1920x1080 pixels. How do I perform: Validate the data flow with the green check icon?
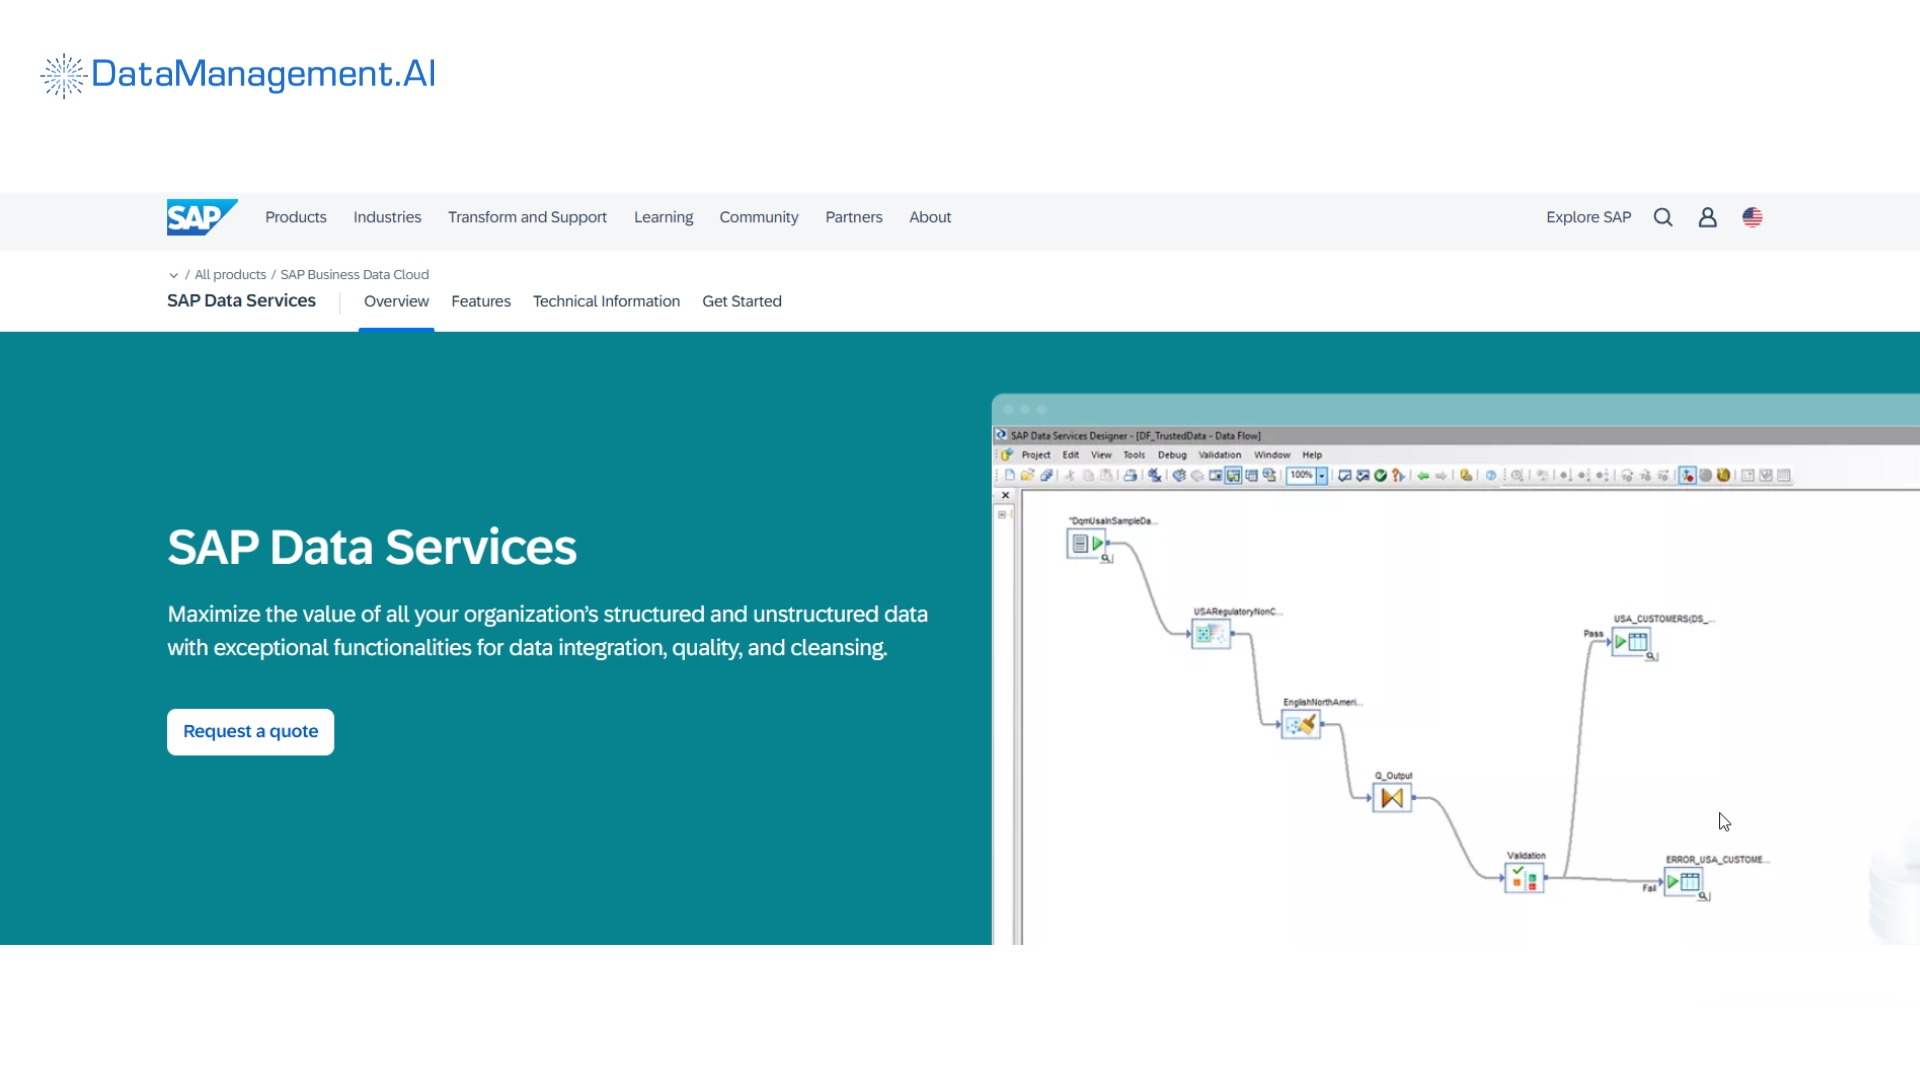pyautogui.click(x=1380, y=475)
